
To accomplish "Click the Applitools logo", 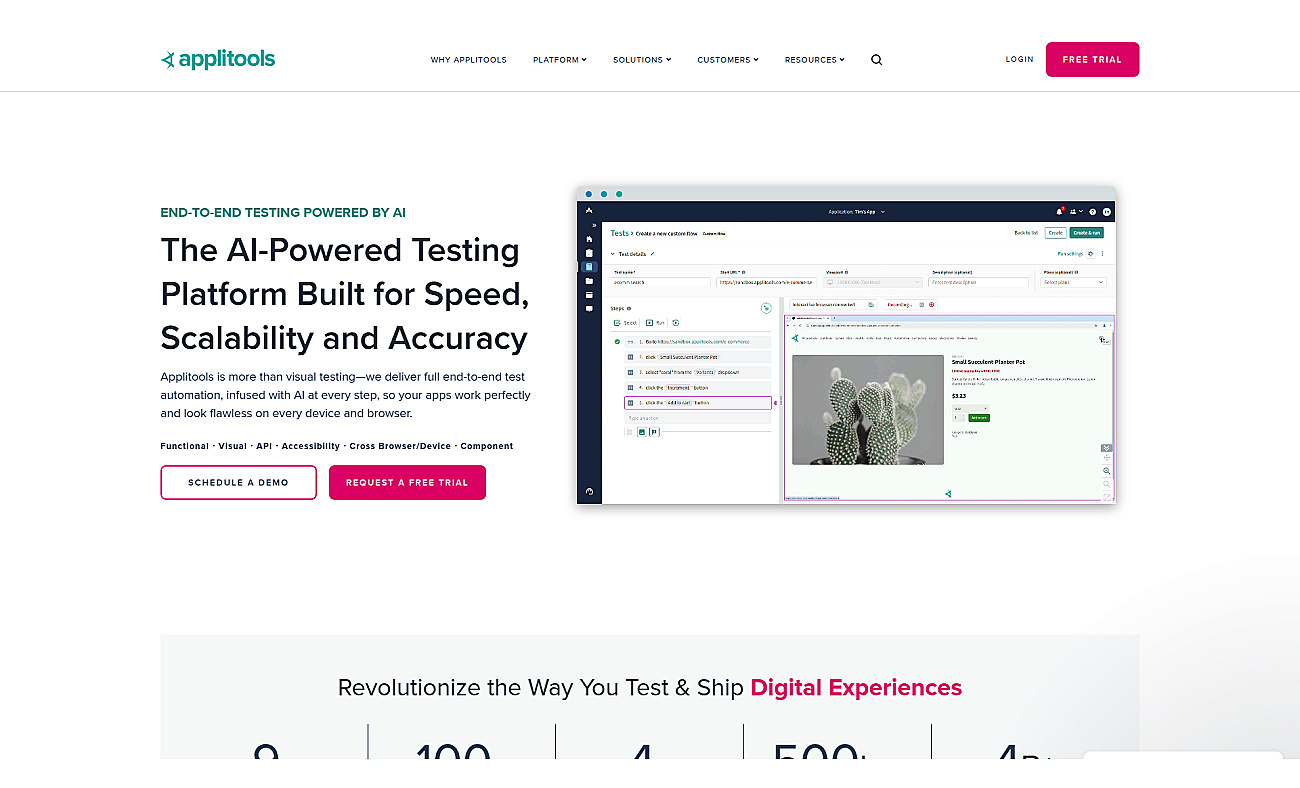I will click(218, 59).
